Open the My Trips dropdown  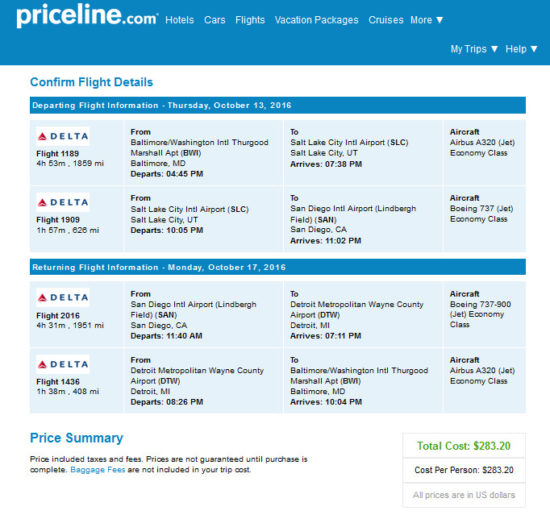pyautogui.click(x=474, y=49)
